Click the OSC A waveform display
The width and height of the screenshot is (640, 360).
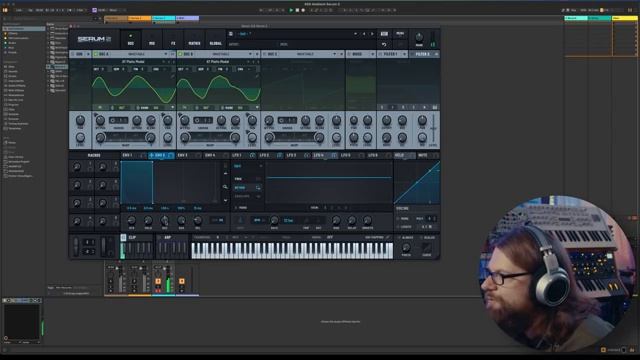coord(134,89)
